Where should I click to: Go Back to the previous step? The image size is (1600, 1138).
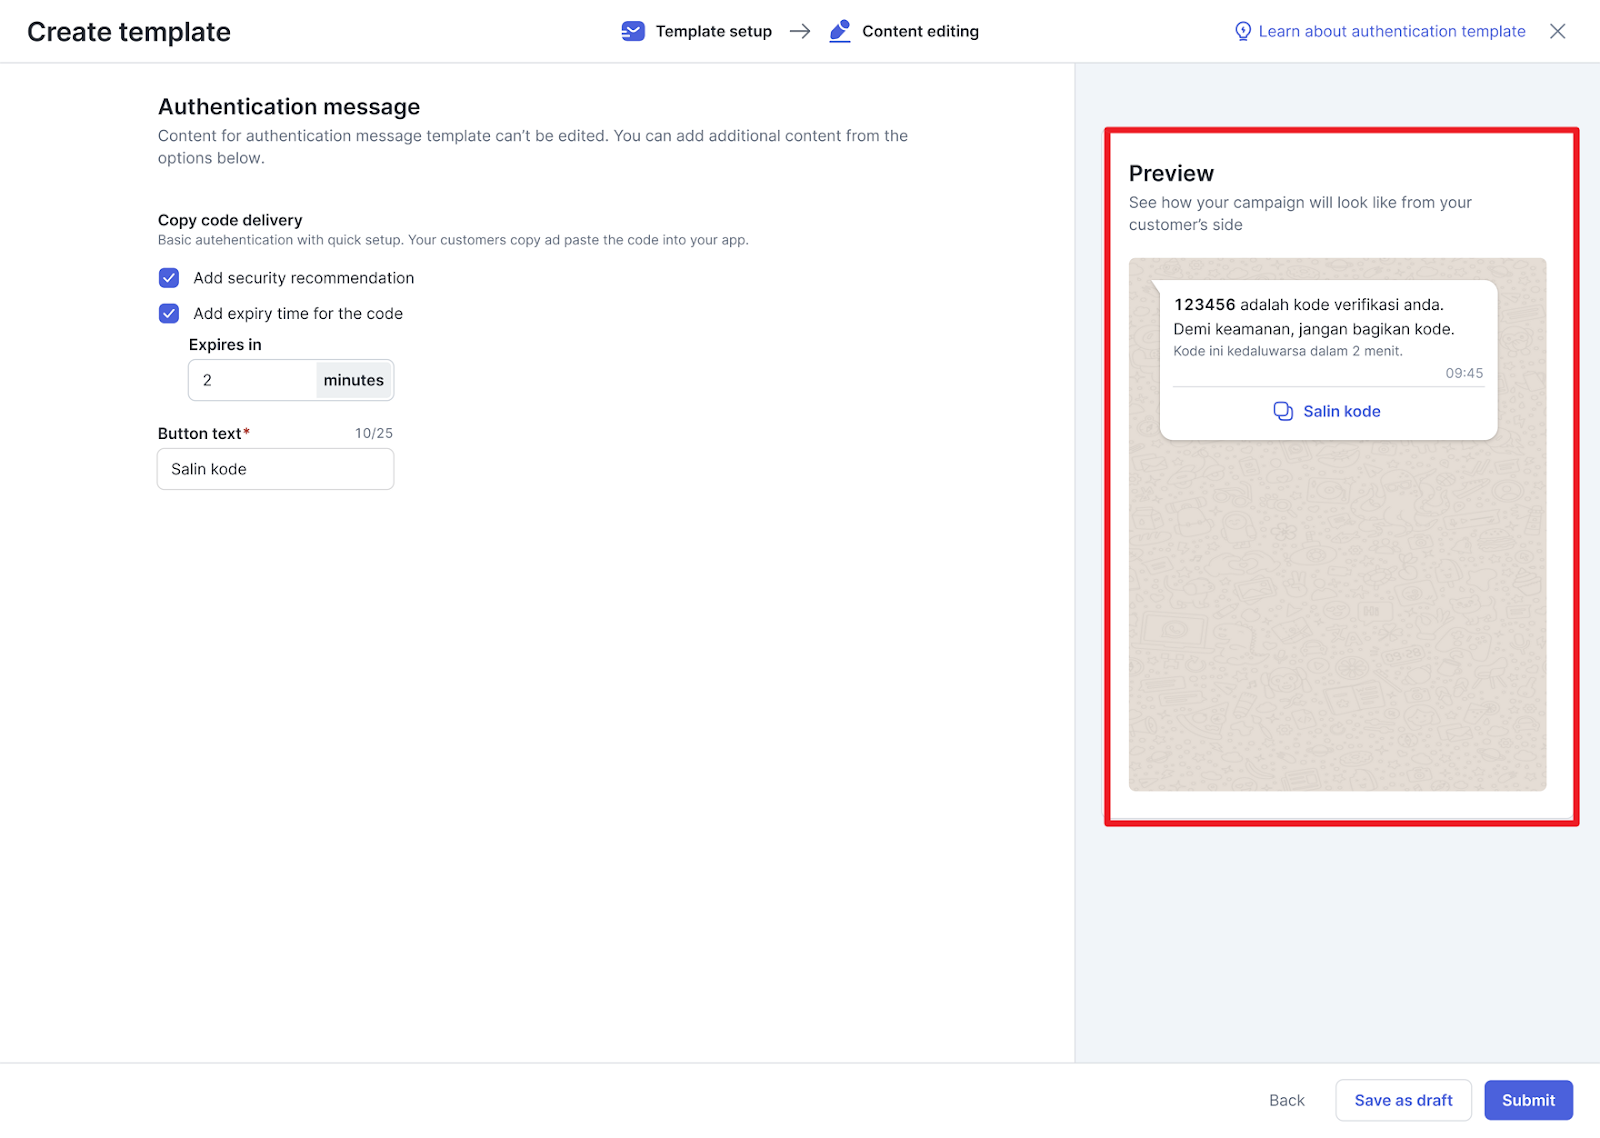1286,1100
